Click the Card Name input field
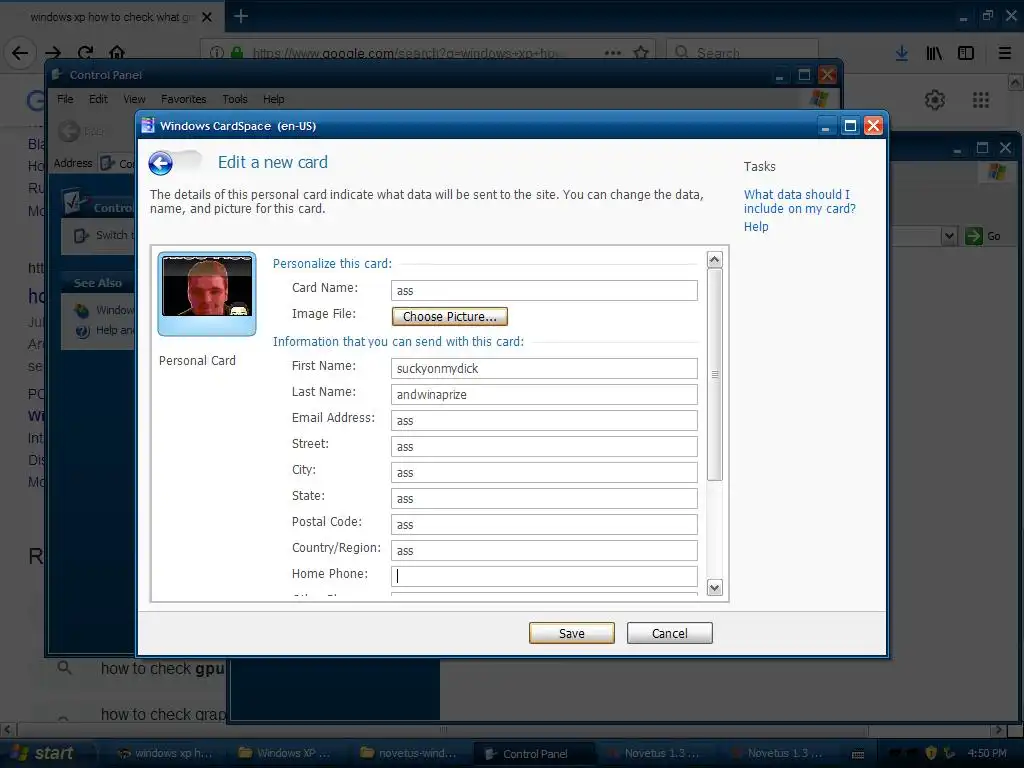Image resolution: width=1024 pixels, height=768 pixels. pos(544,291)
